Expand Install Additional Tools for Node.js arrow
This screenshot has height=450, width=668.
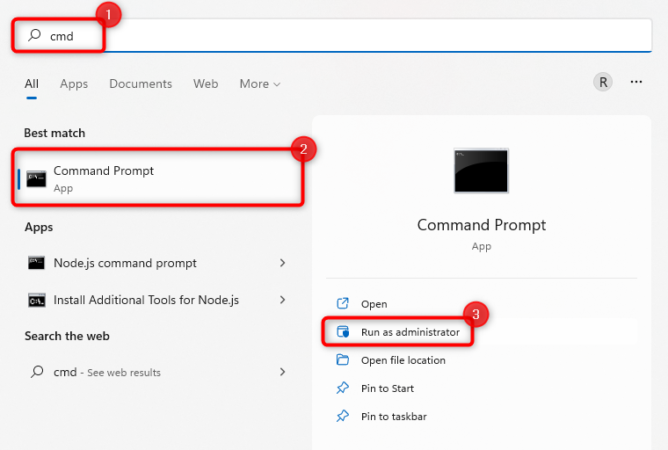point(283,299)
